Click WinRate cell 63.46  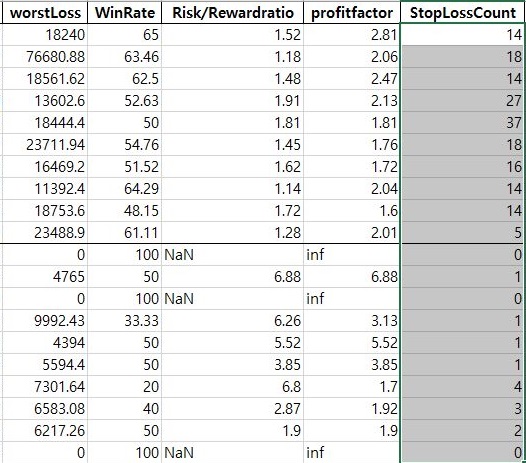click(124, 57)
